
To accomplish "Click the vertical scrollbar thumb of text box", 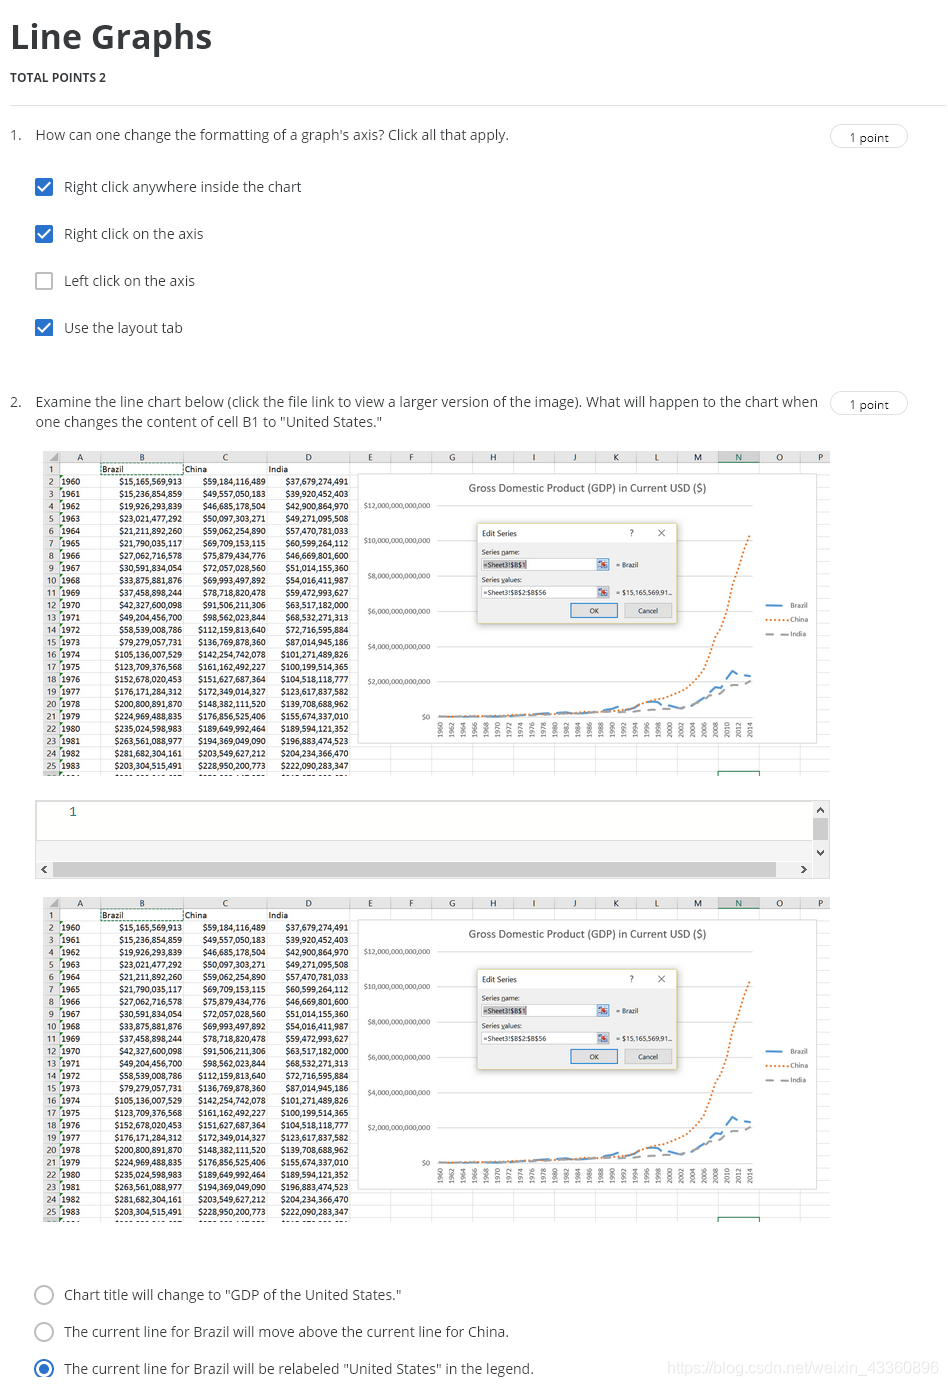I will pyautogui.click(x=820, y=828).
